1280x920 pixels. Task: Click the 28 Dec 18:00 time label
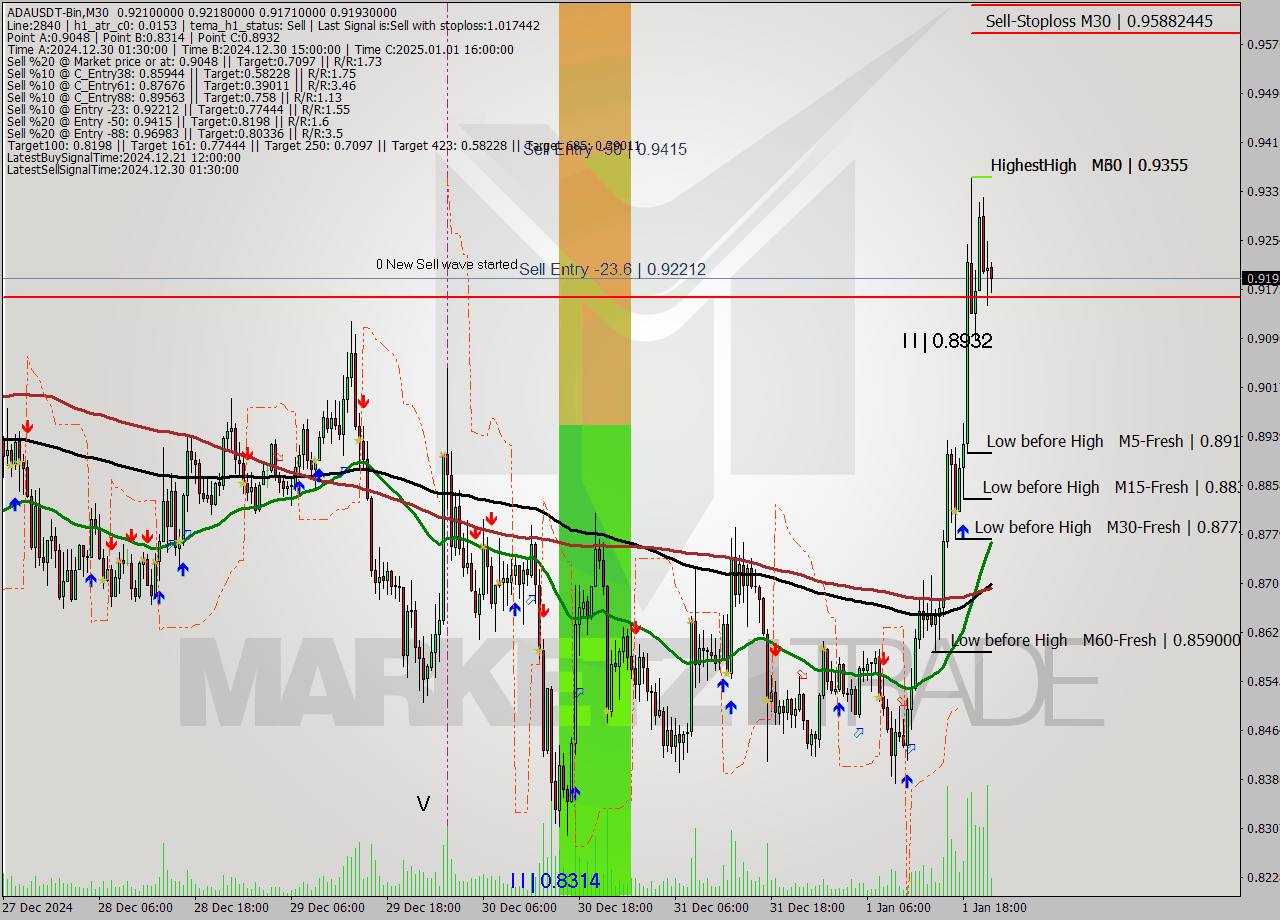(231, 908)
